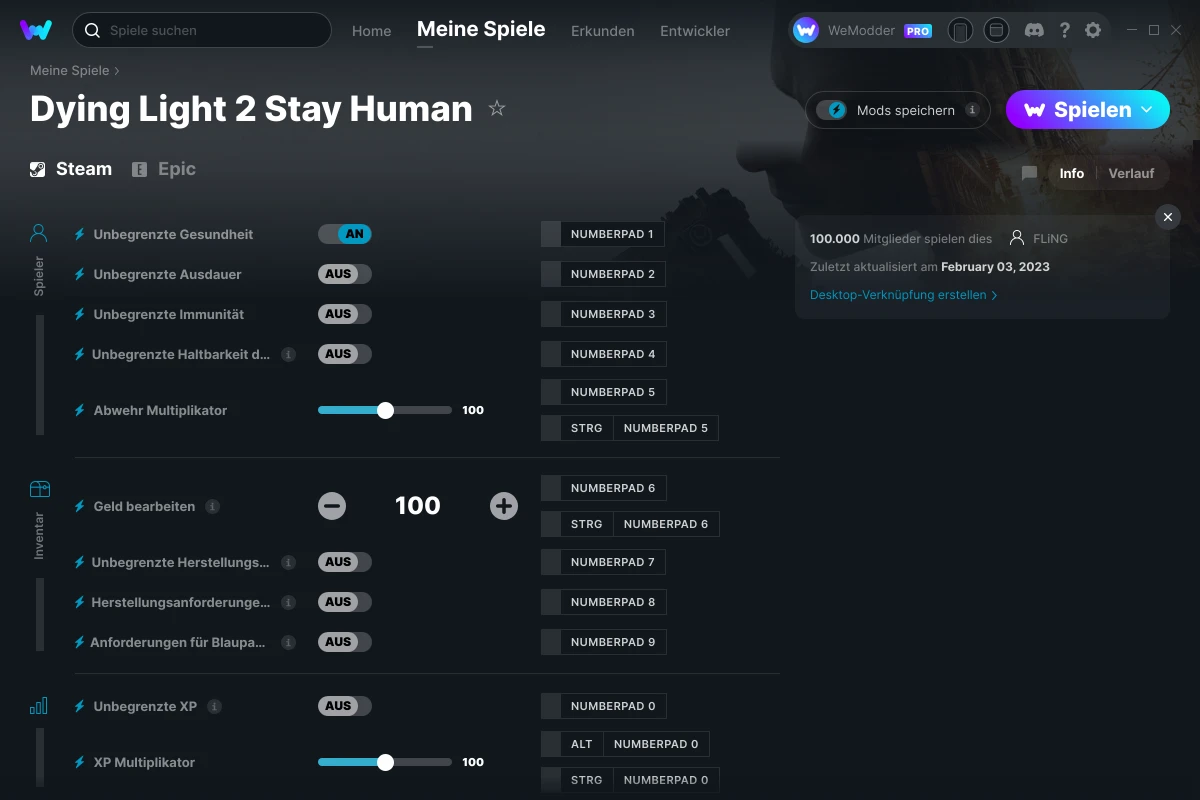The image size is (1200, 800).
Task: Enable Unbegrenzte Herstellungs toggle
Action: 345,562
